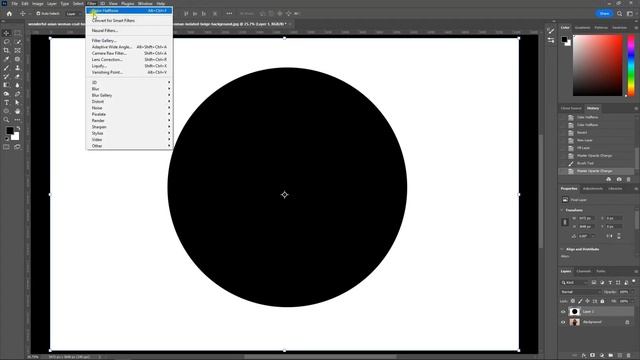
Task: Switch to the Channels tab
Action: [x=583, y=271]
